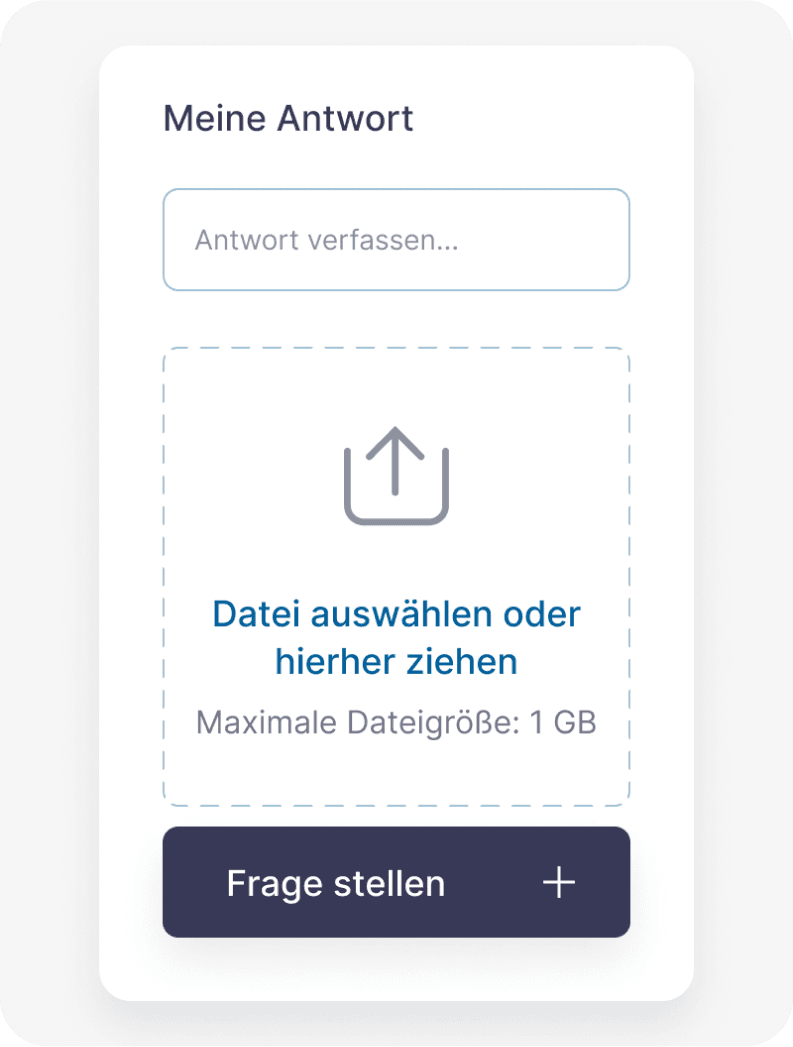This screenshot has height=1047, width=793.
Task: Click the "Frage stellen" button
Action: 396,882
